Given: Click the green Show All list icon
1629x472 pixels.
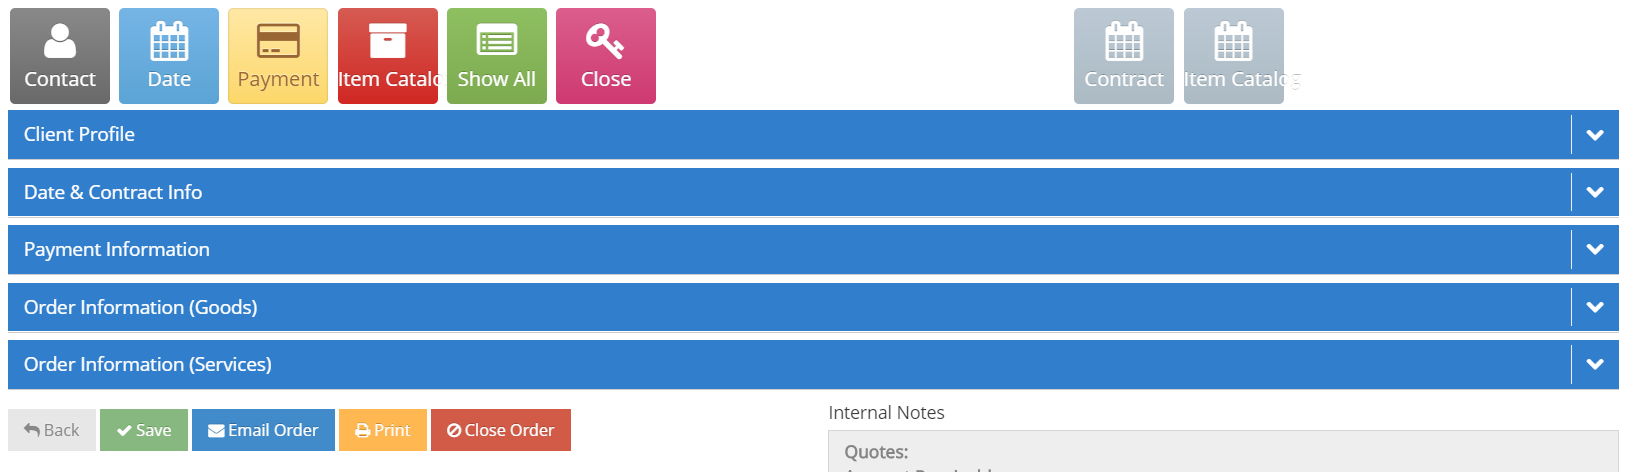Looking at the screenshot, I should pos(497,56).
